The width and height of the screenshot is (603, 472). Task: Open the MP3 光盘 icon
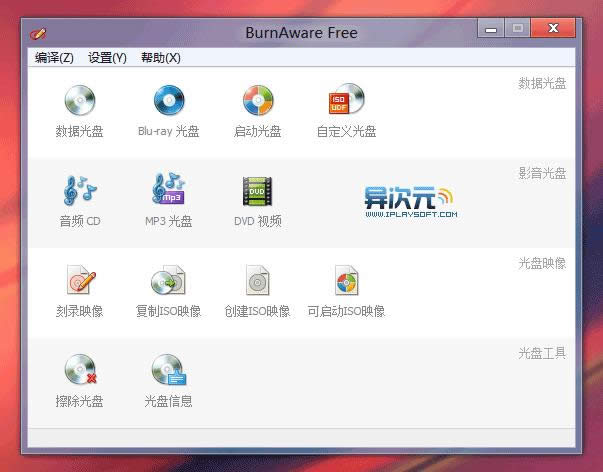(x=169, y=188)
